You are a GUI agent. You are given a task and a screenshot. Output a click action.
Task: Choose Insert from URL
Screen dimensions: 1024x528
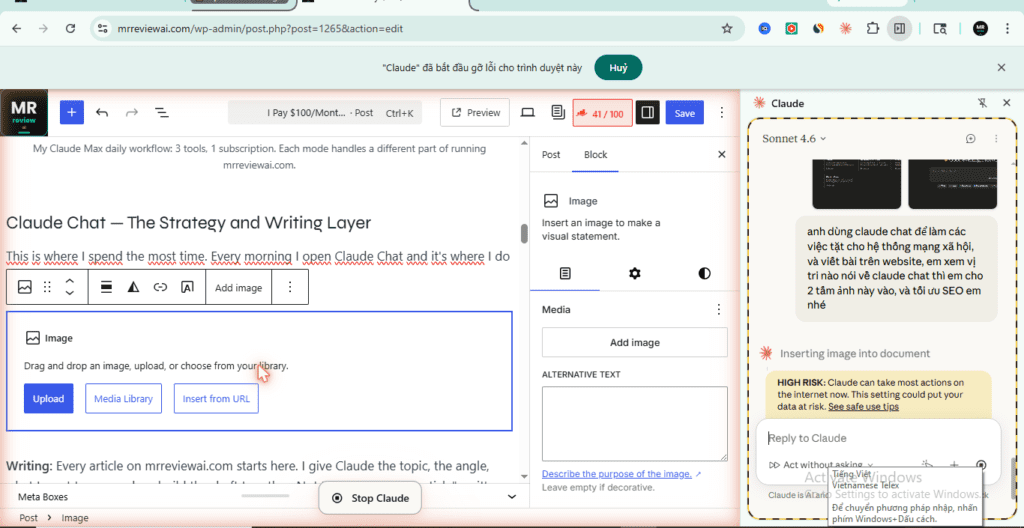[216, 399]
